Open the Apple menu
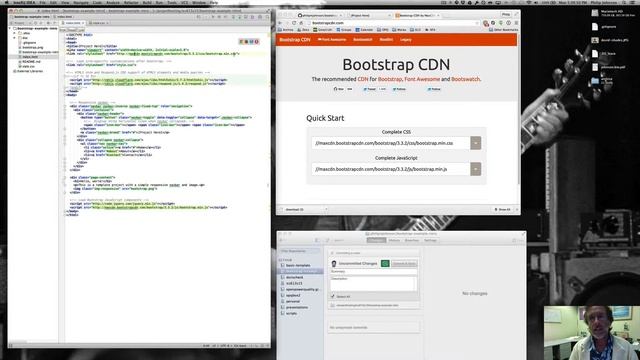640x360 pixels. 6,2
